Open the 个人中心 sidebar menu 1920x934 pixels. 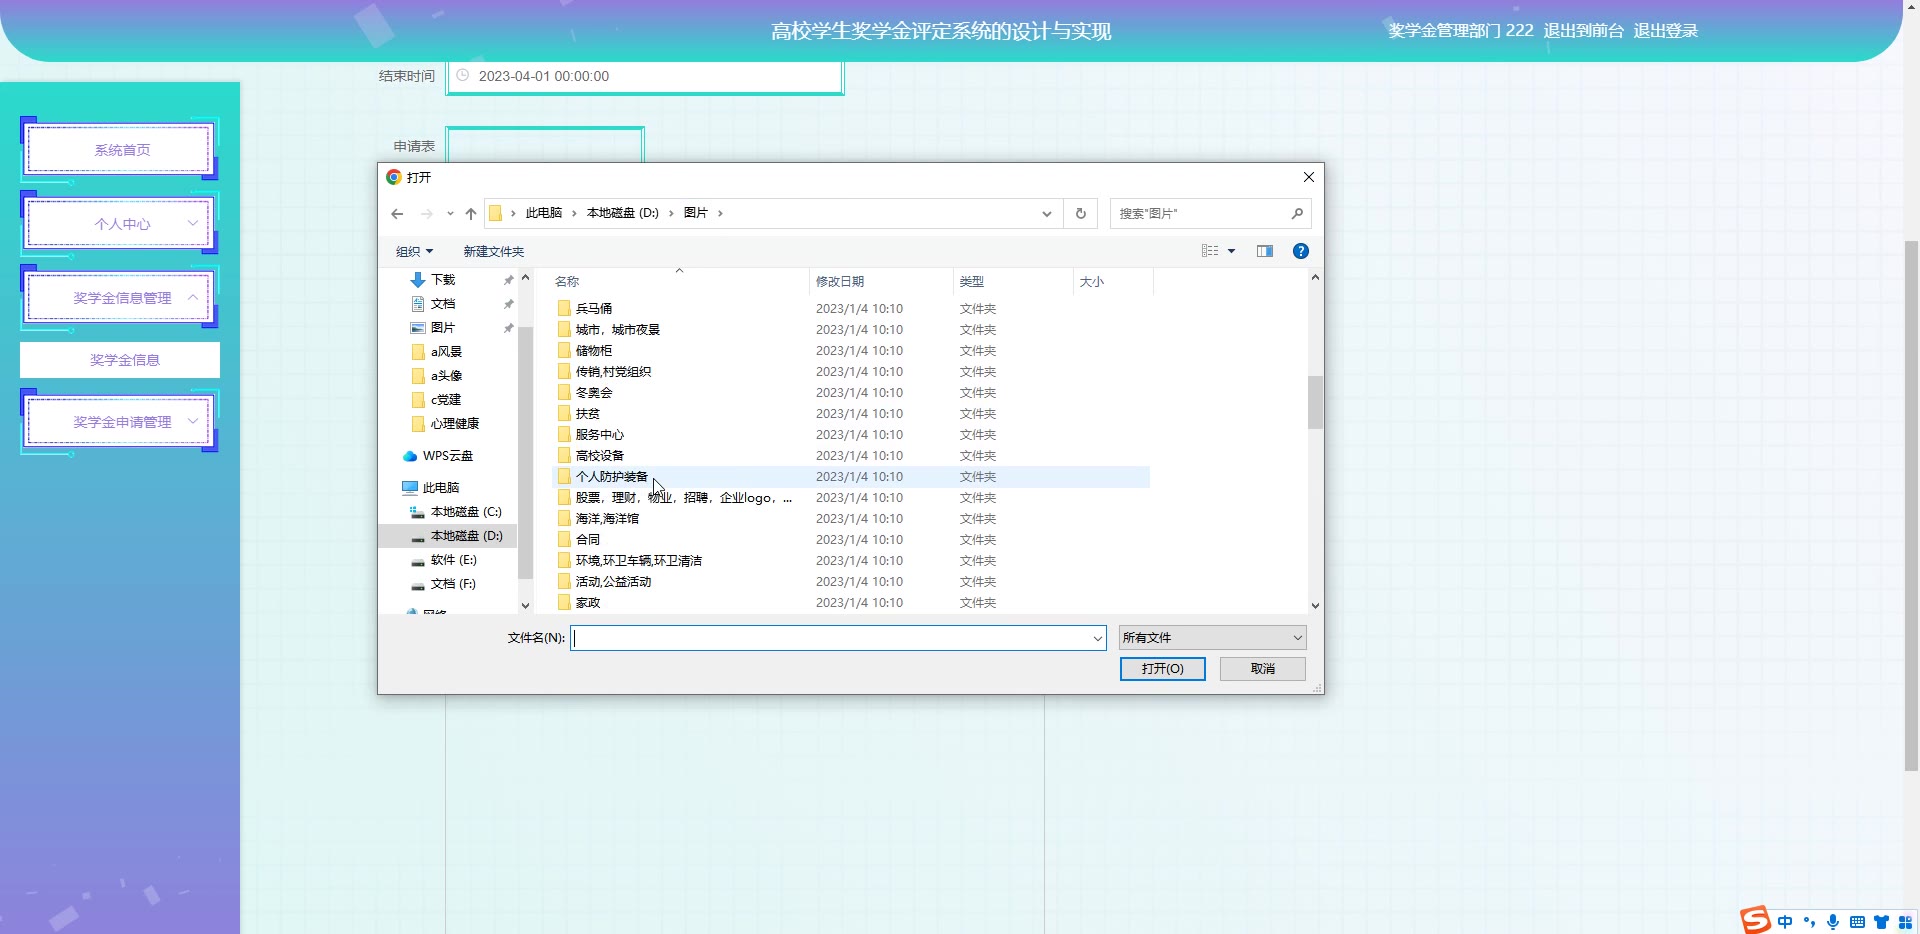(121, 224)
